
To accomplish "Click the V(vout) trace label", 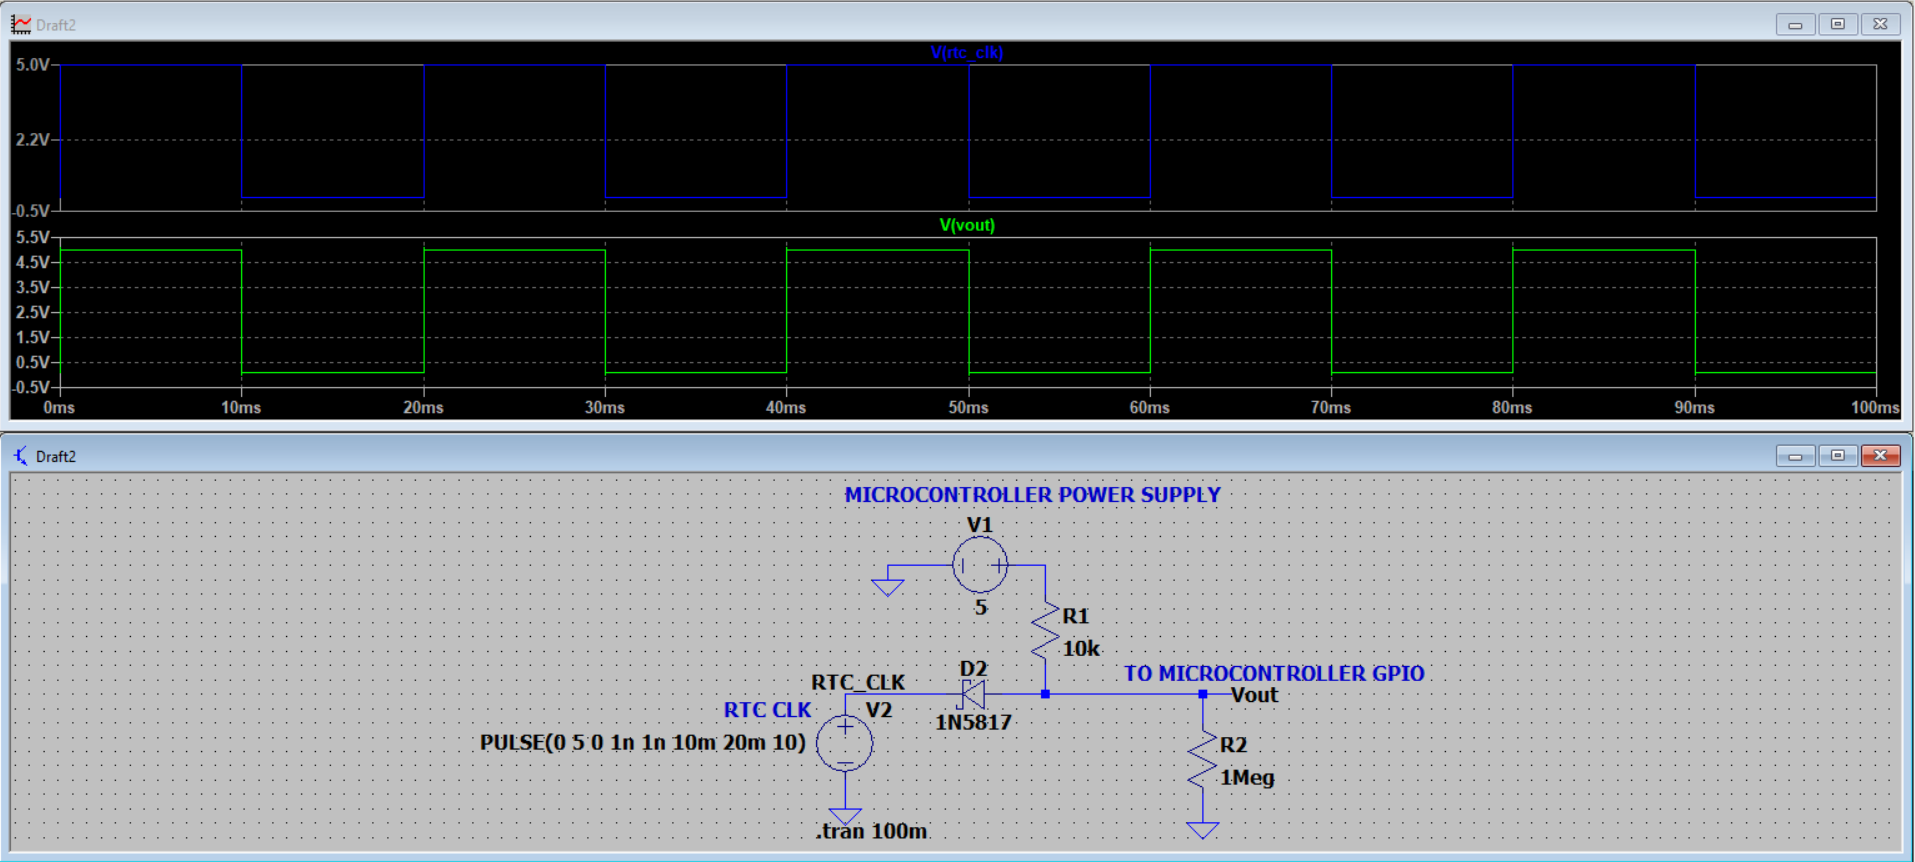I will [x=967, y=225].
